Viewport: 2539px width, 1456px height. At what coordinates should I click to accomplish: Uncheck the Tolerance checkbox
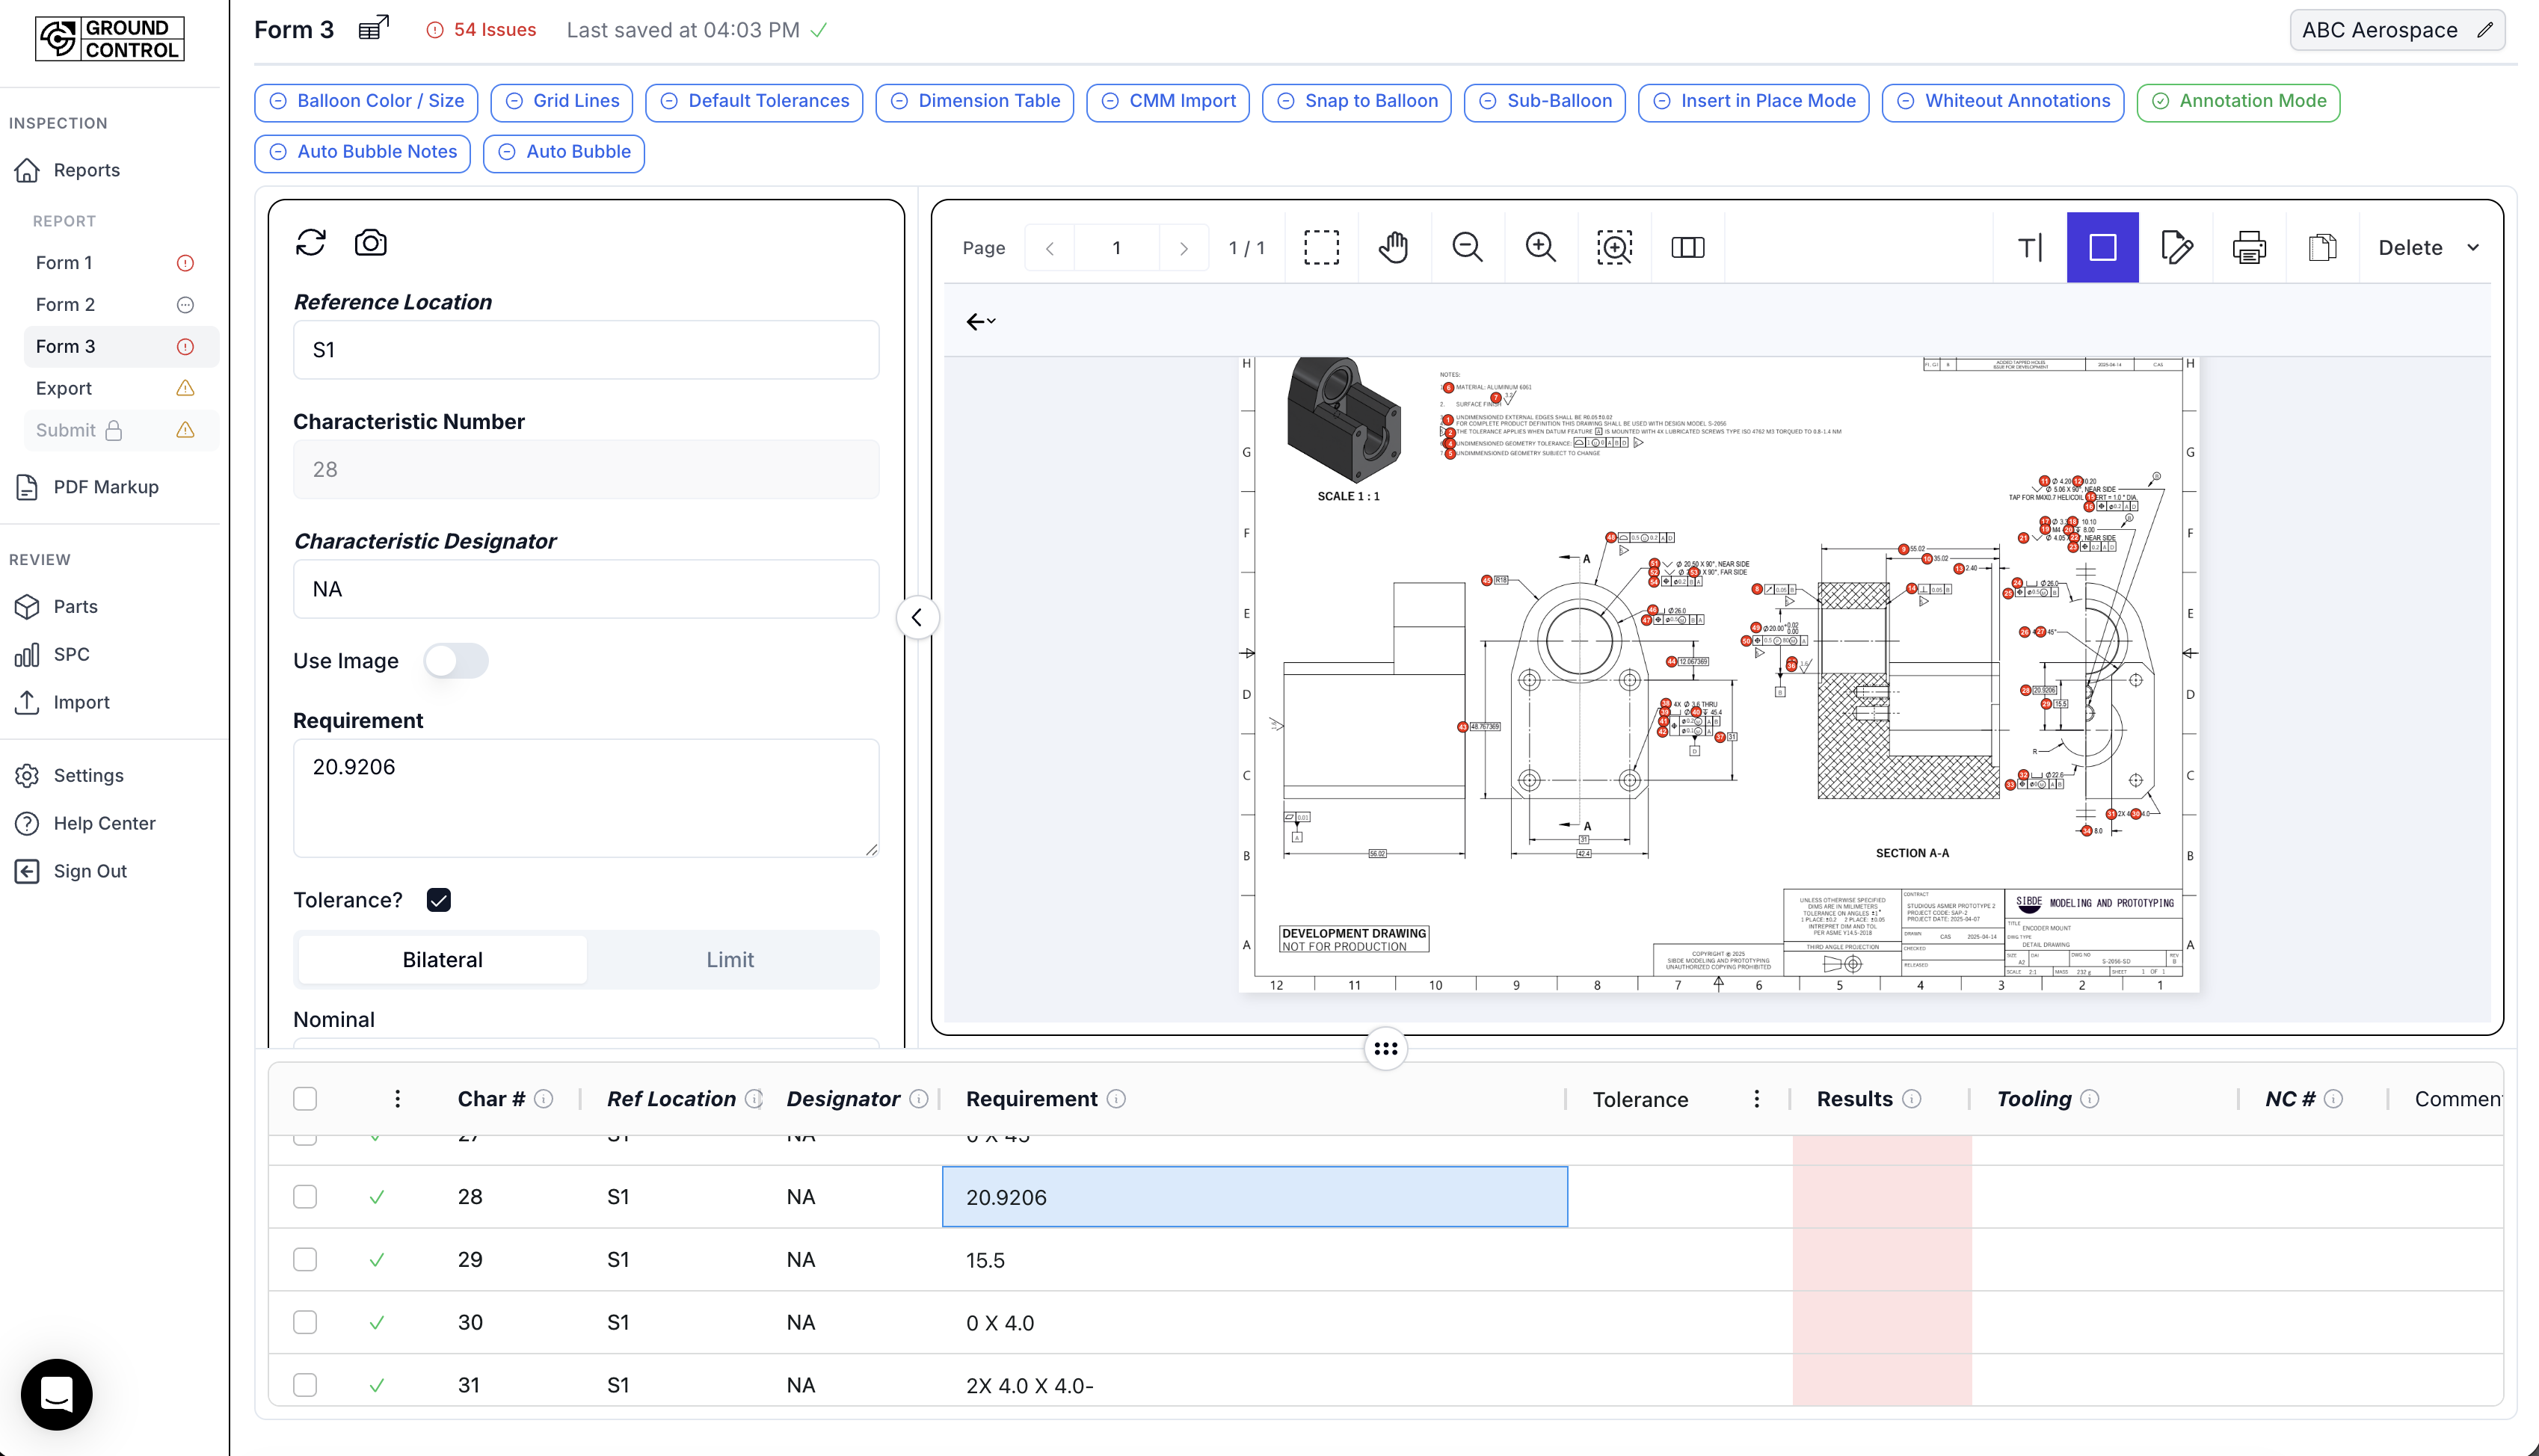pyautogui.click(x=438, y=900)
